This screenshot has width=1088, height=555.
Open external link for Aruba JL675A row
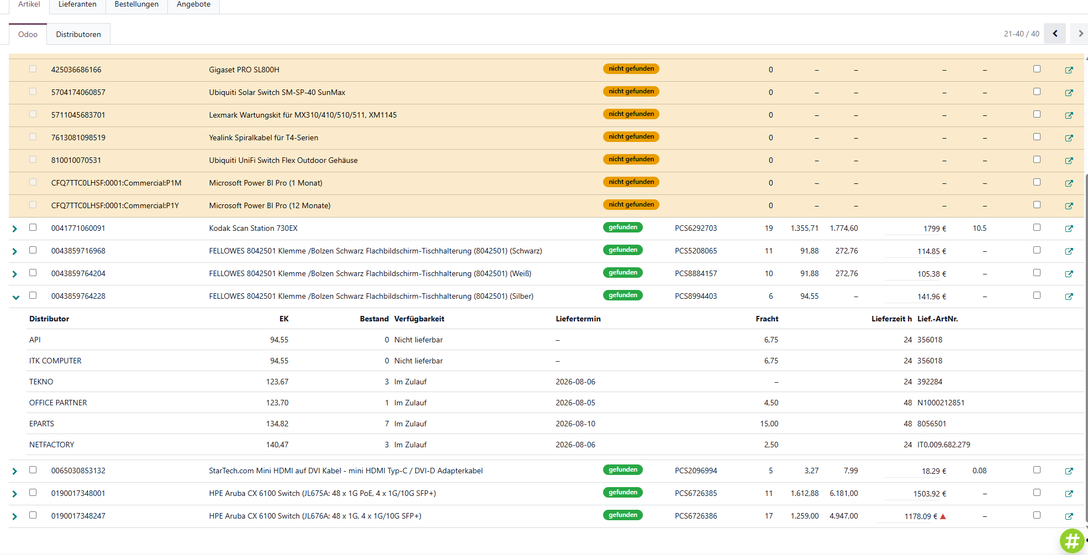[x=1069, y=493]
